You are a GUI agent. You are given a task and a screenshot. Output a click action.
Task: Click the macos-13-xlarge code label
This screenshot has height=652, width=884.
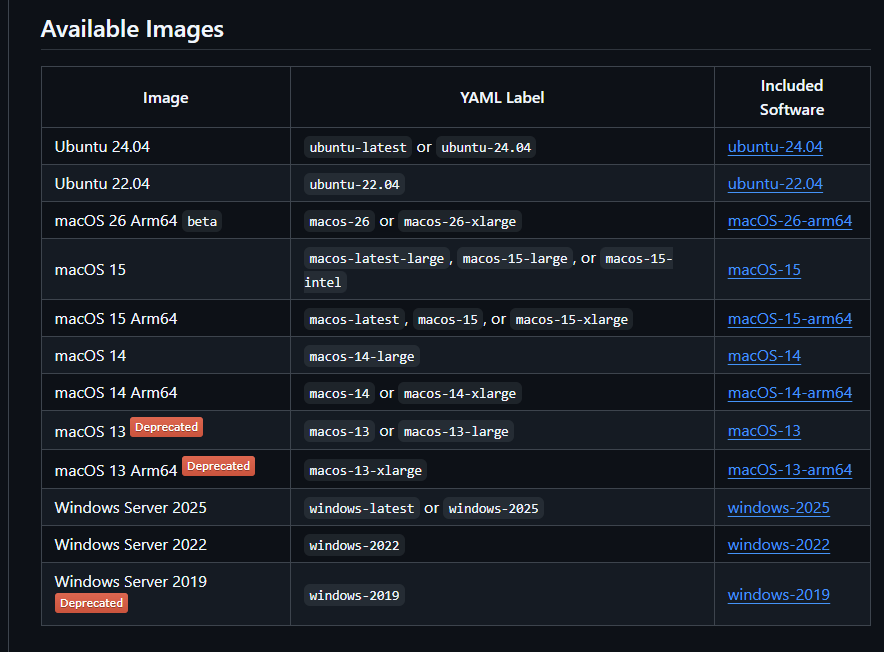tap(365, 470)
